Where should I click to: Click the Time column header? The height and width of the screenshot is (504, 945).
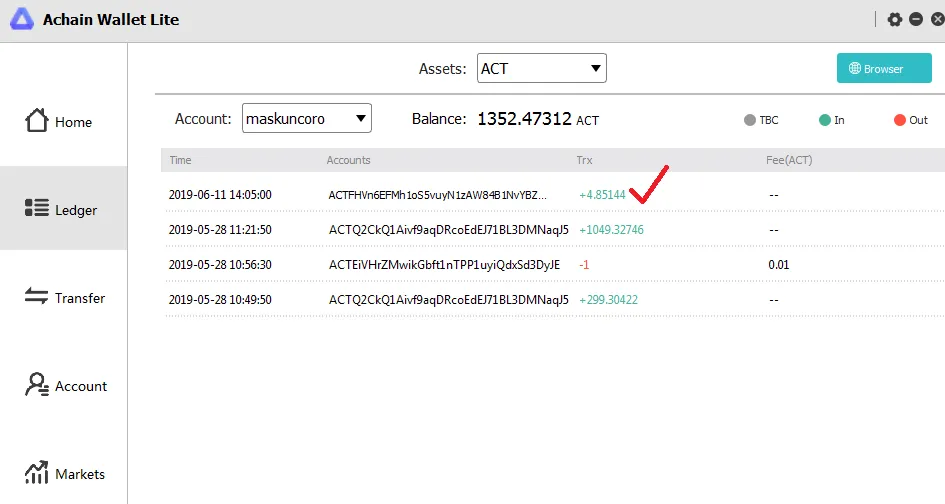[180, 160]
